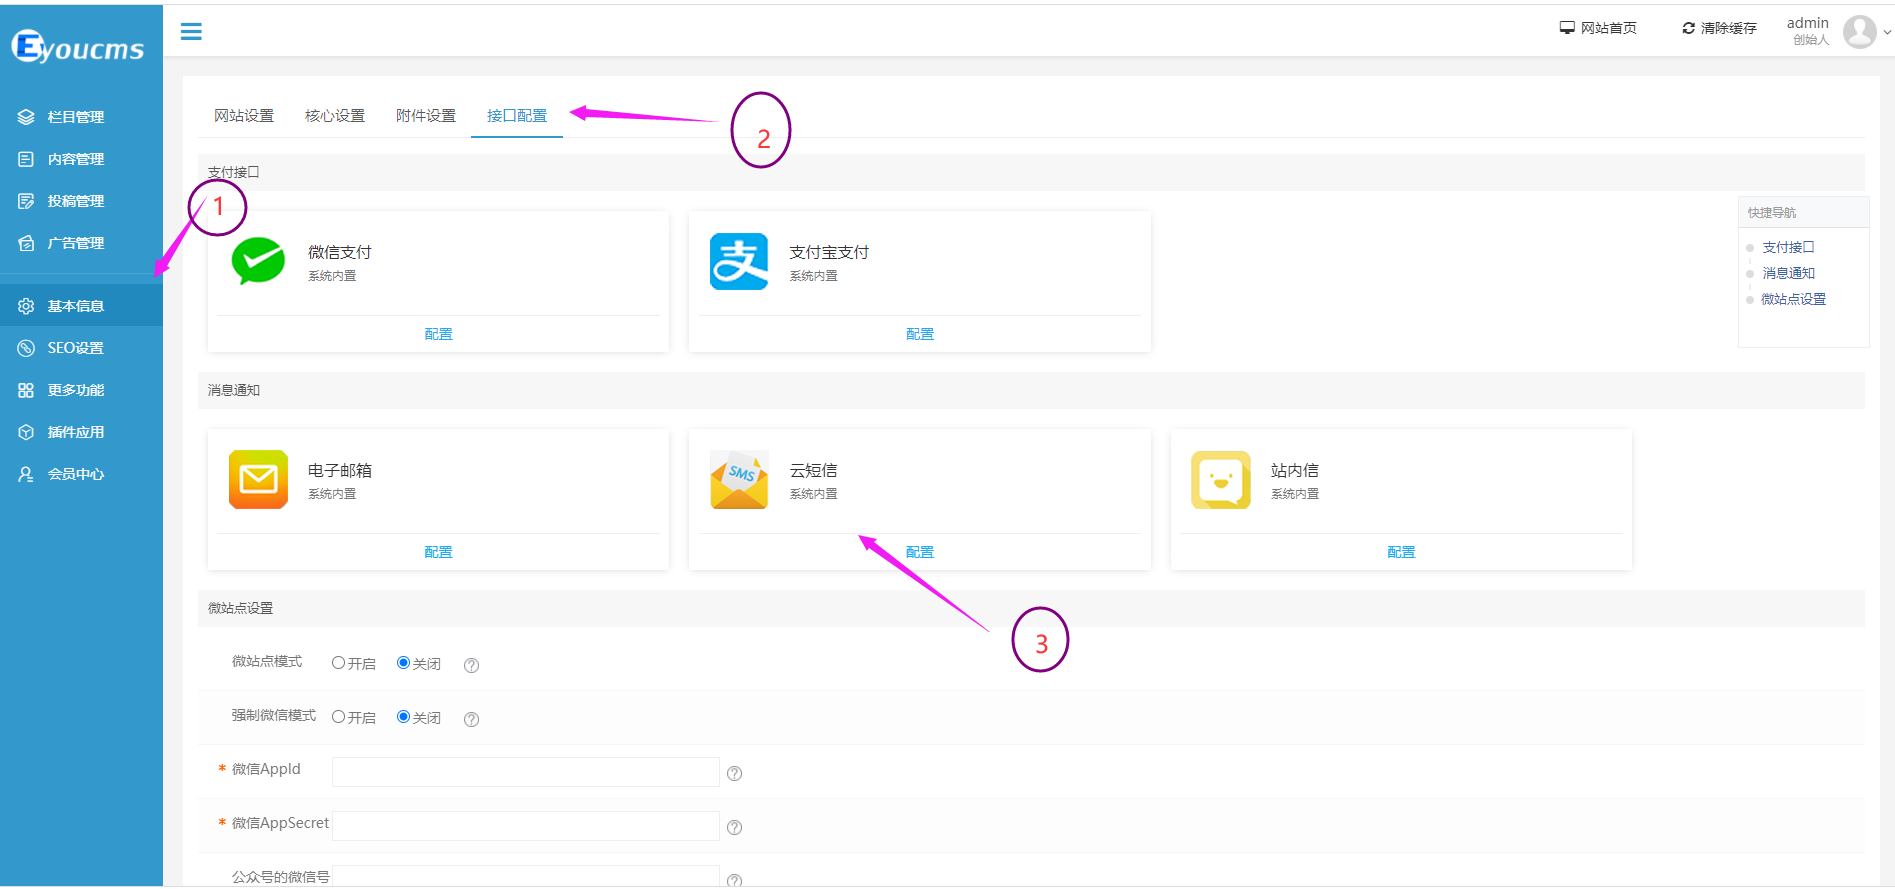Expand the admin user dropdown arrow
Screen dimensions: 1895x889
pyautogui.click(x=1887, y=32)
